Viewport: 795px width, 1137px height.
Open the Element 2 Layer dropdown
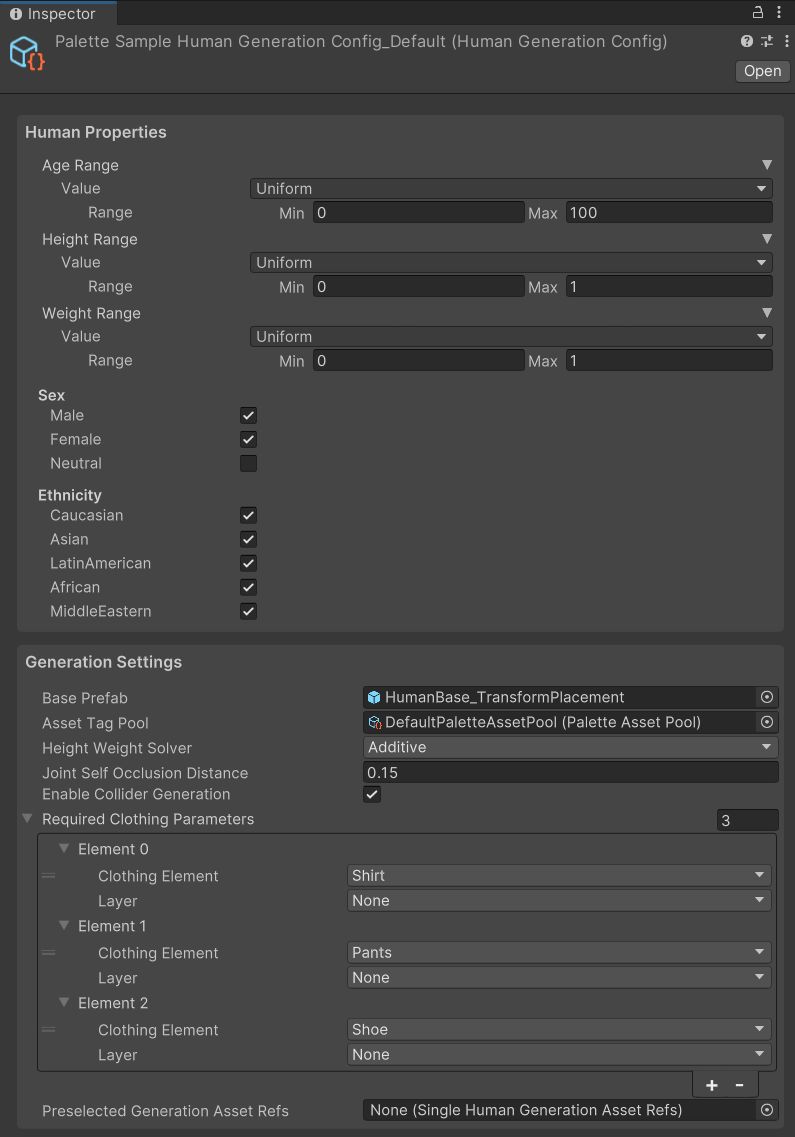(559, 1054)
